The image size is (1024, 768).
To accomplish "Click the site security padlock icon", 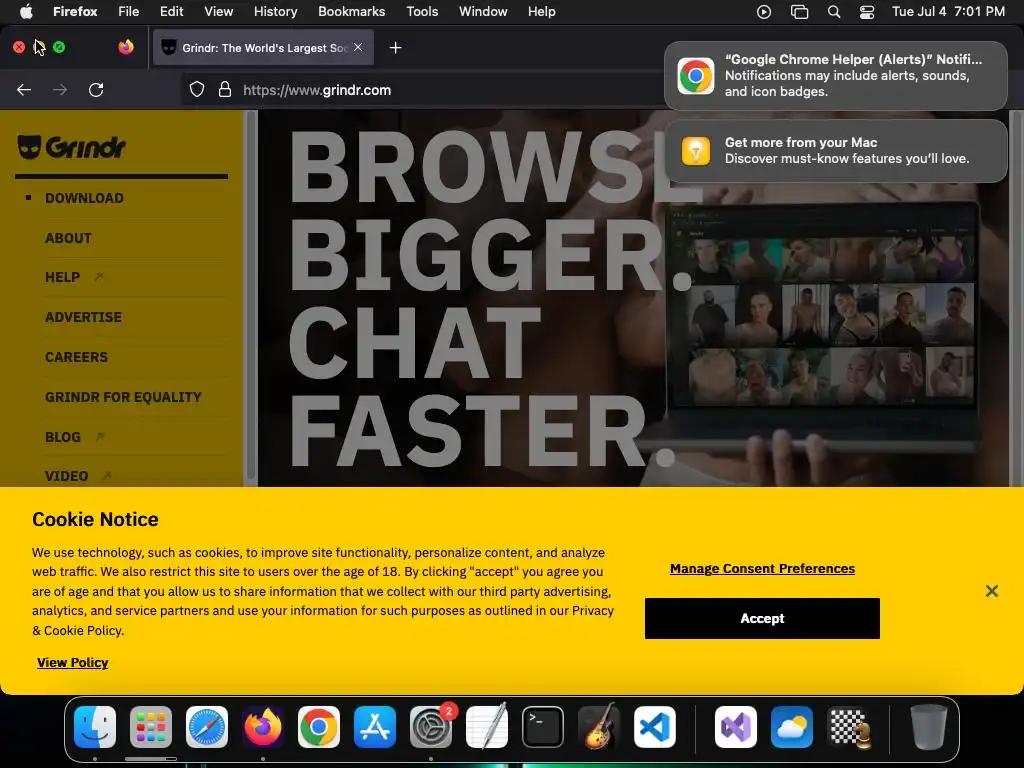I will point(225,89).
